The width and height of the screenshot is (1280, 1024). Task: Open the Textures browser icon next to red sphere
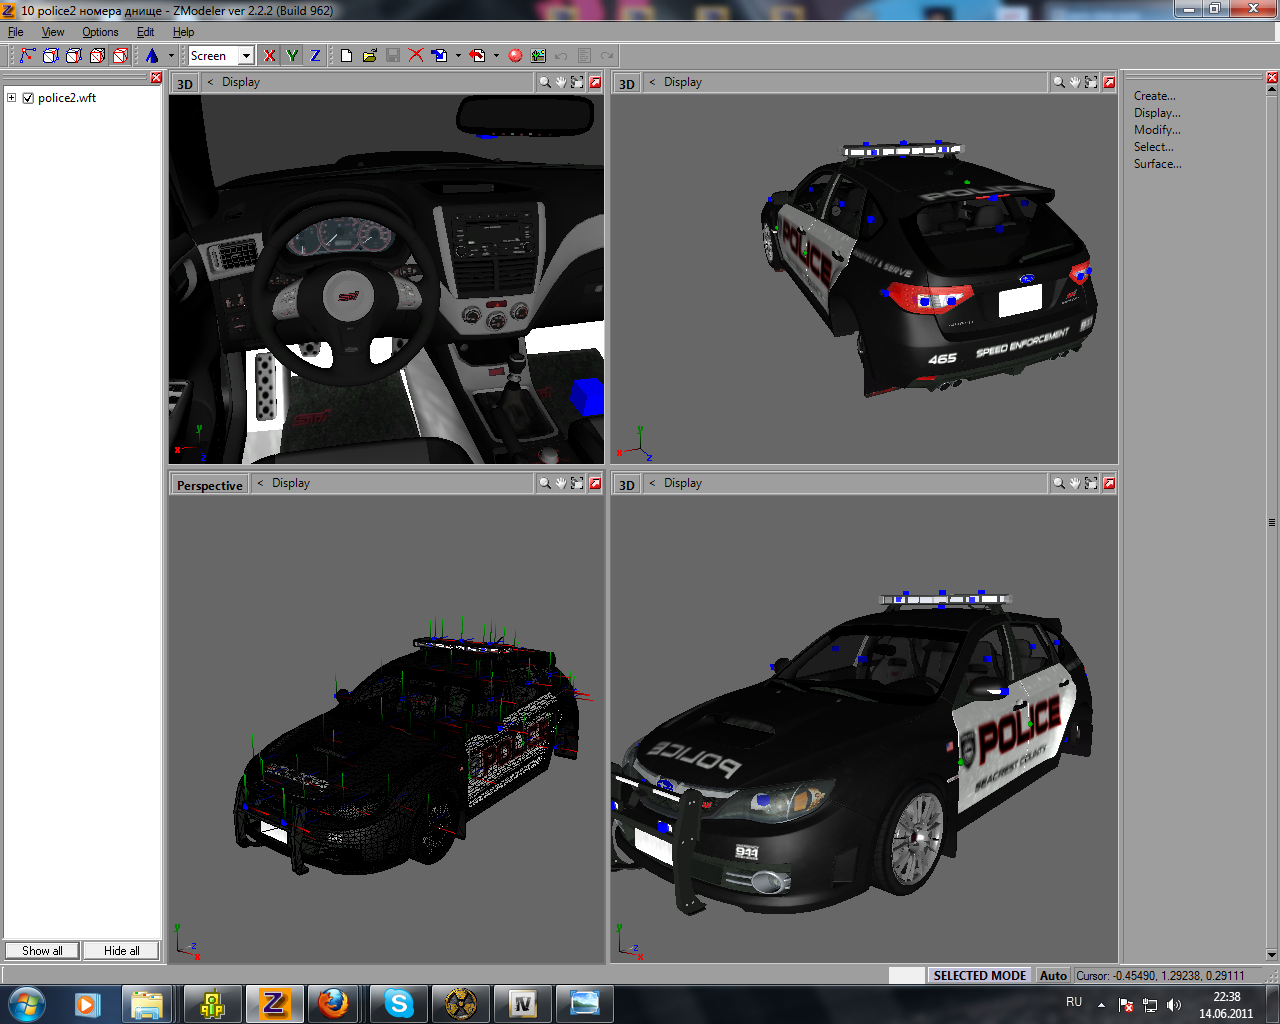coord(538,56)
